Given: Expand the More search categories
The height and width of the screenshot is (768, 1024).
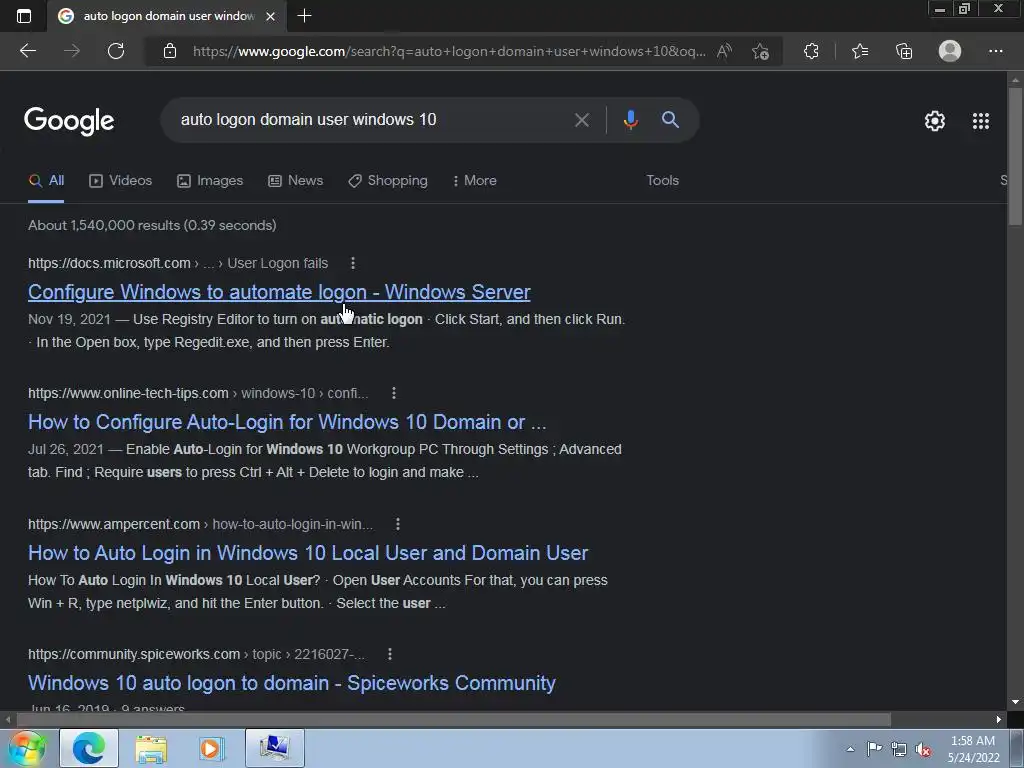Looking at the screenshot, I should [x=474, y=181].
